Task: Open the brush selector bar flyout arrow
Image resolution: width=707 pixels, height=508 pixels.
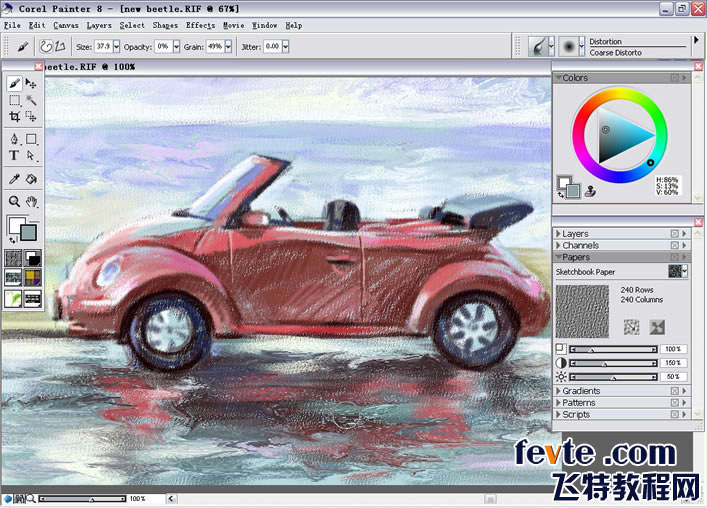Action: 696,40
